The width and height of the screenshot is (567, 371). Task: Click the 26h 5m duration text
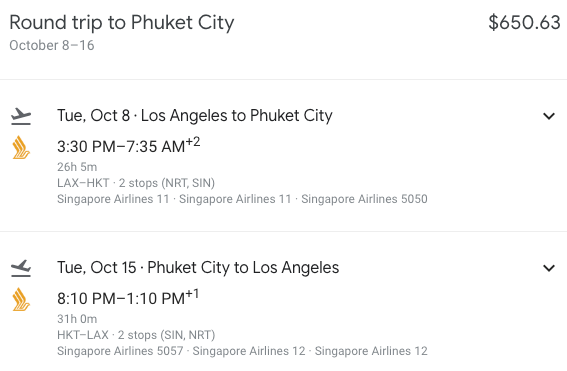click(x=77, y=167)
